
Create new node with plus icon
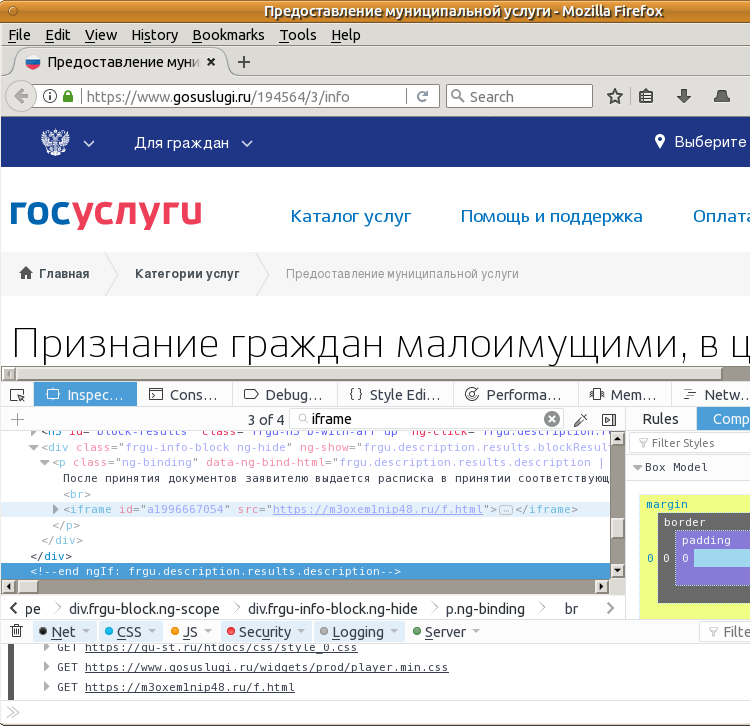coord(17,420)
